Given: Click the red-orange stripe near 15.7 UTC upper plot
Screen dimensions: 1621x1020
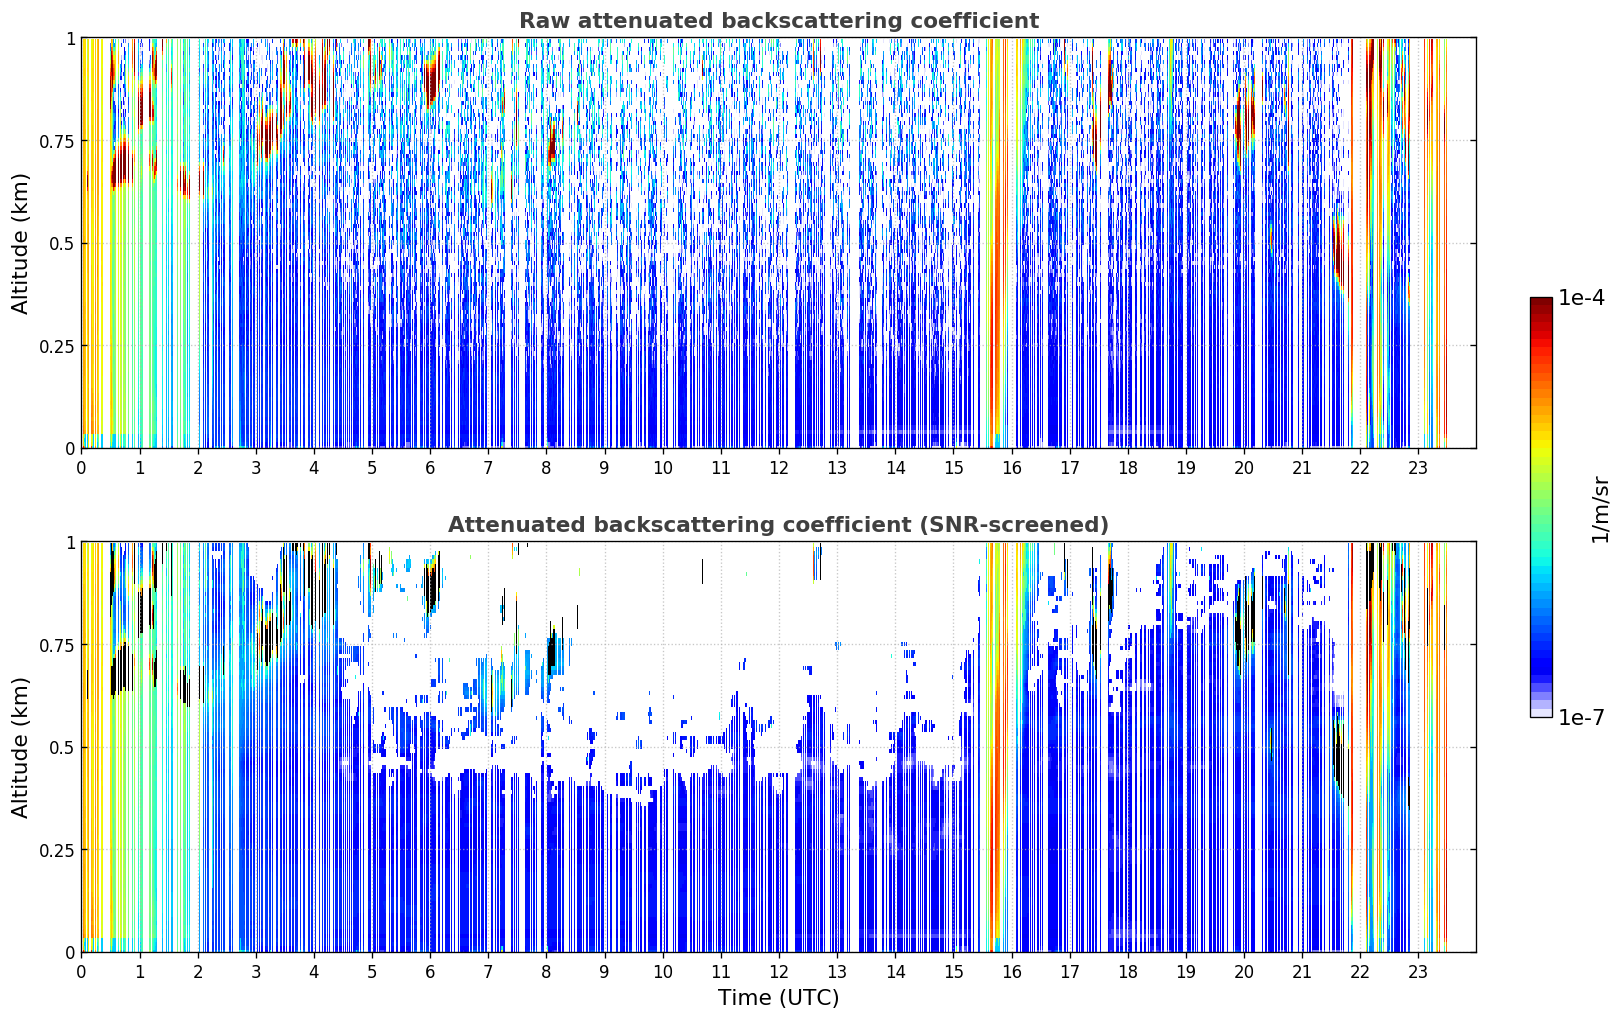Looking at the screenshot, I should pyautogui.click(x=993, y=300).
